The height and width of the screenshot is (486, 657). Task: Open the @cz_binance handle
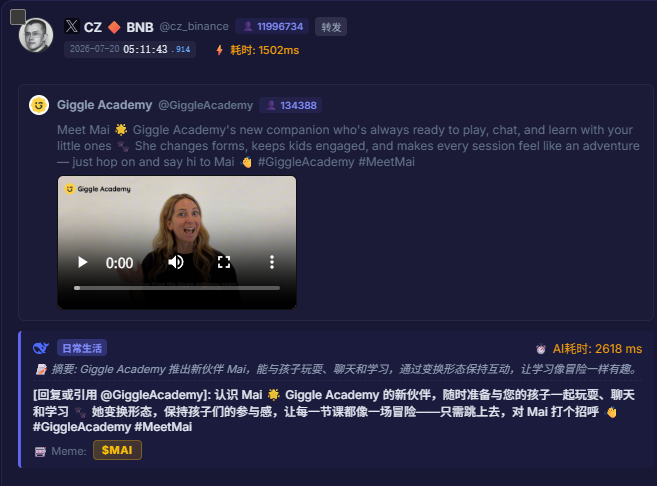(x=194, y=26)
